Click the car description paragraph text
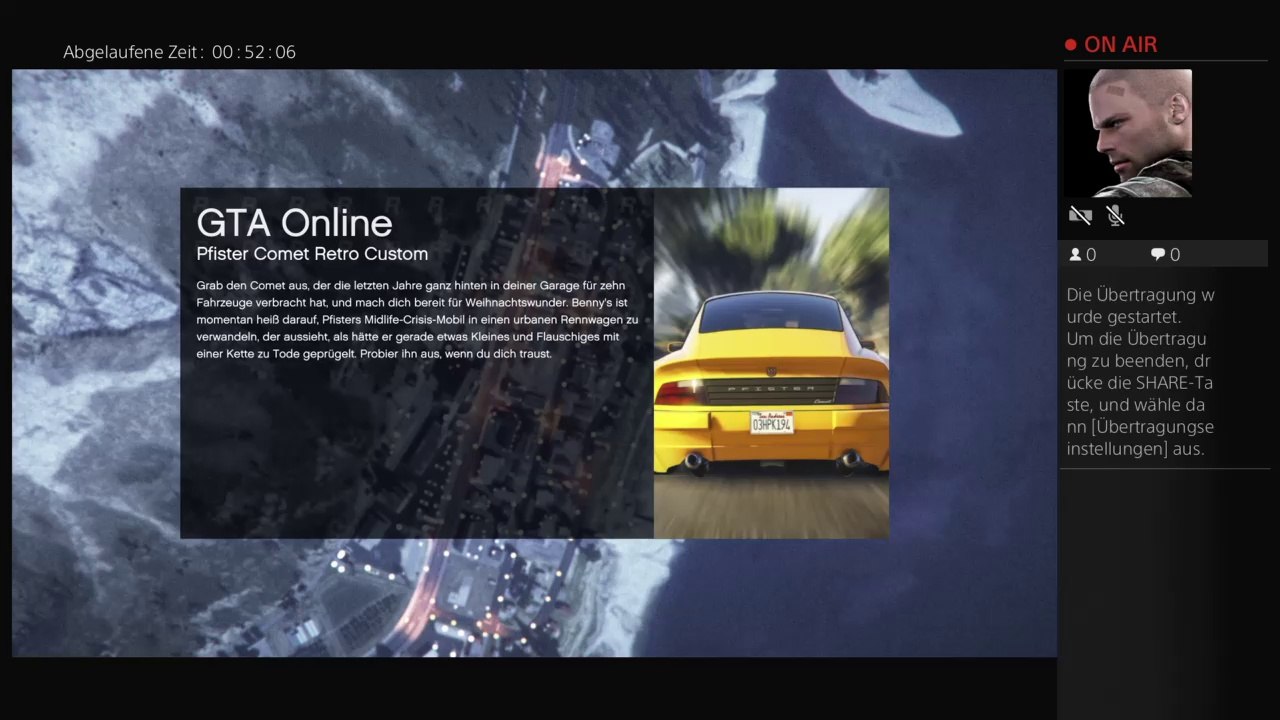Image resolution: width=1280 pixels, height=720 pixels. pos(417,320)
